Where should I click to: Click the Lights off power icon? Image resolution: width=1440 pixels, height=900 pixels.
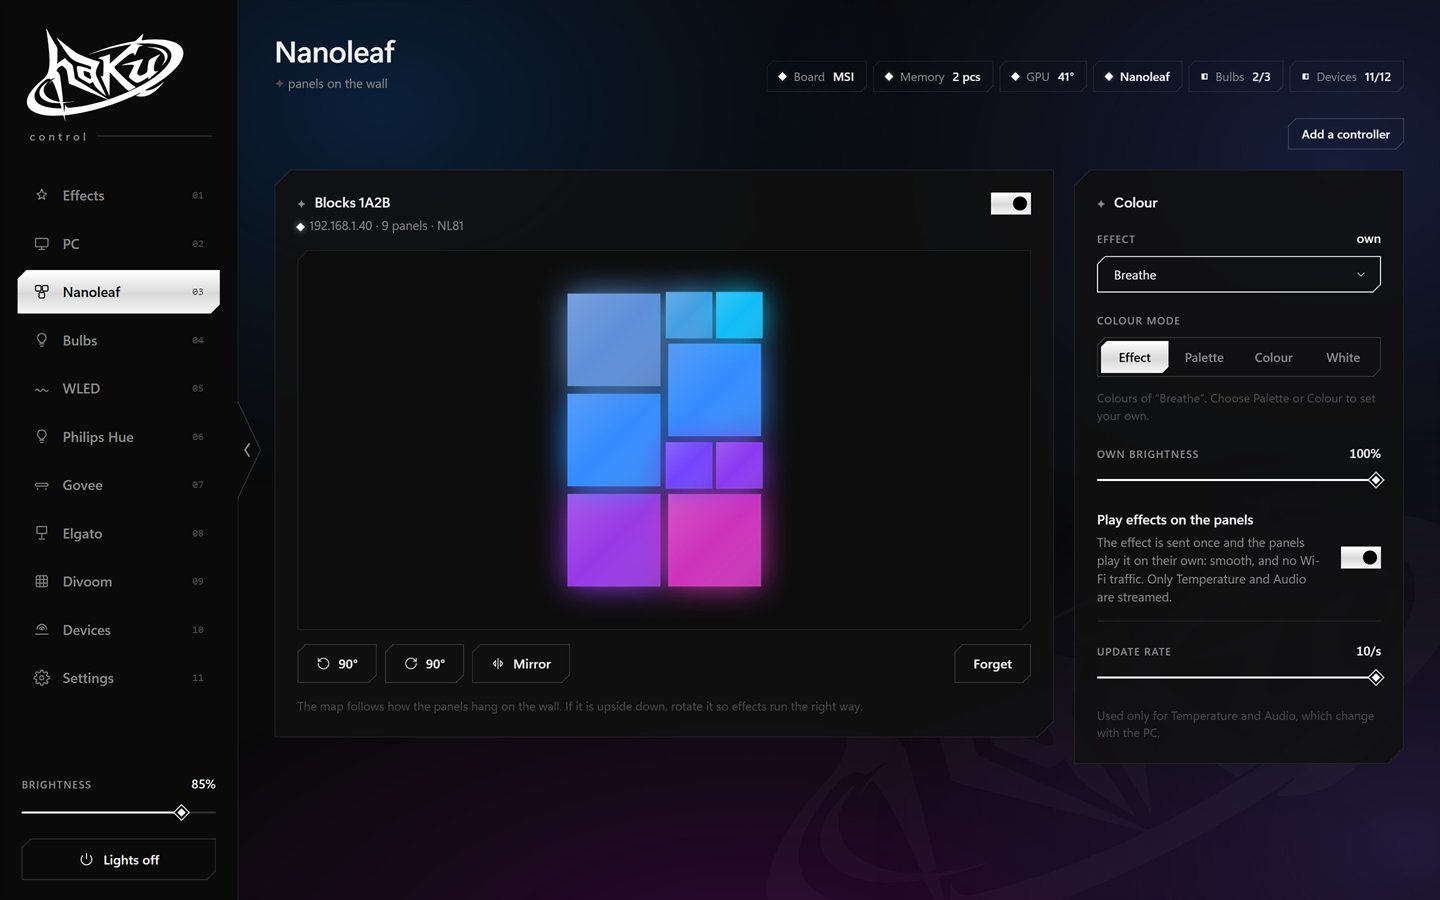coord(86,860)
